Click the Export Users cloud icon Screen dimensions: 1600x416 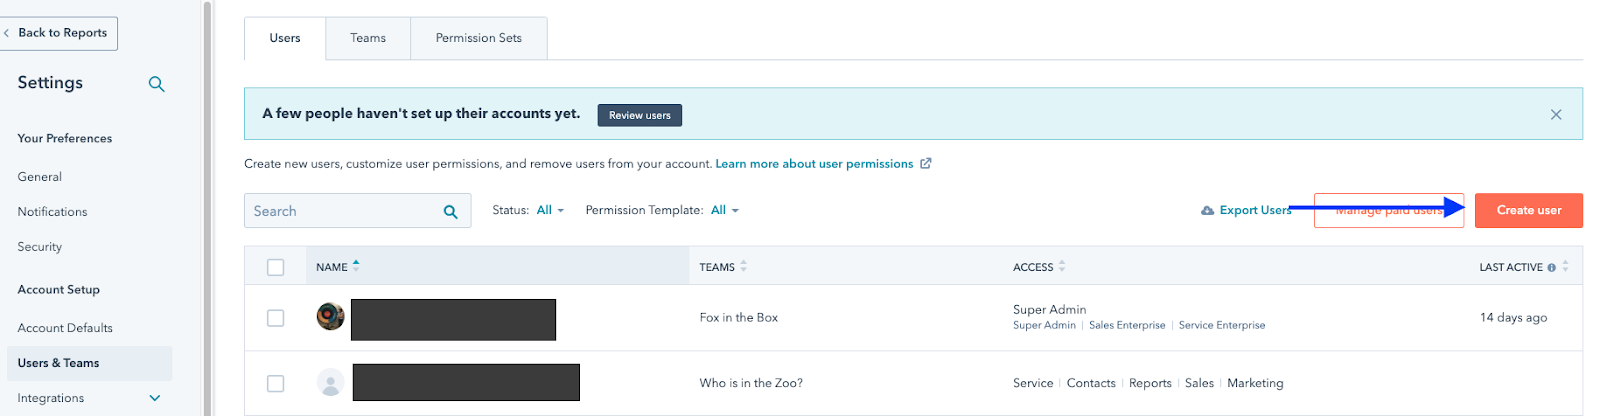click(1207, 211)
